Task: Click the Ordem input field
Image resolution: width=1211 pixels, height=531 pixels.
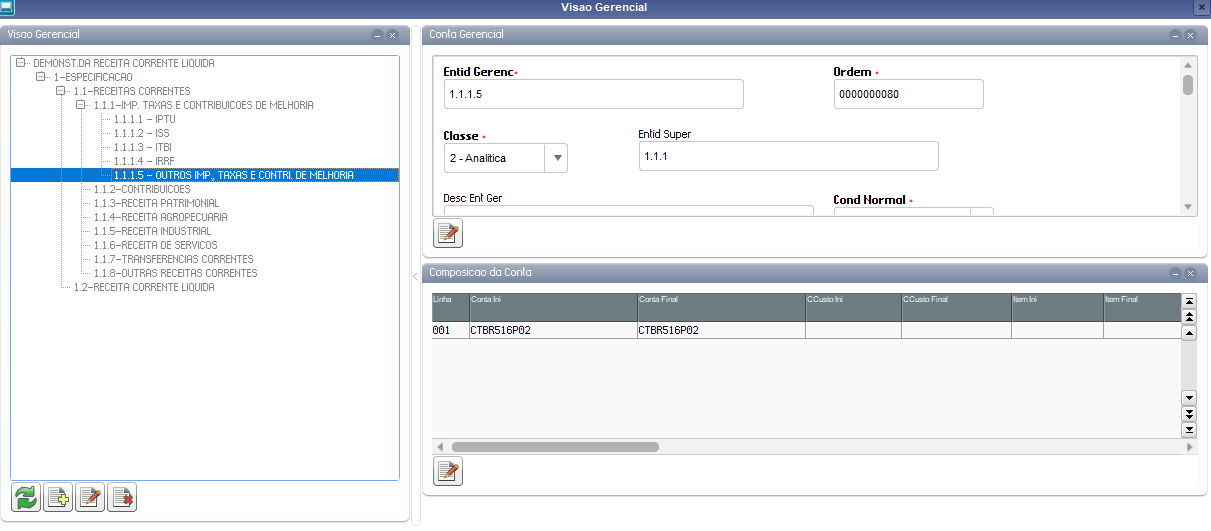Action: (908, 94)
